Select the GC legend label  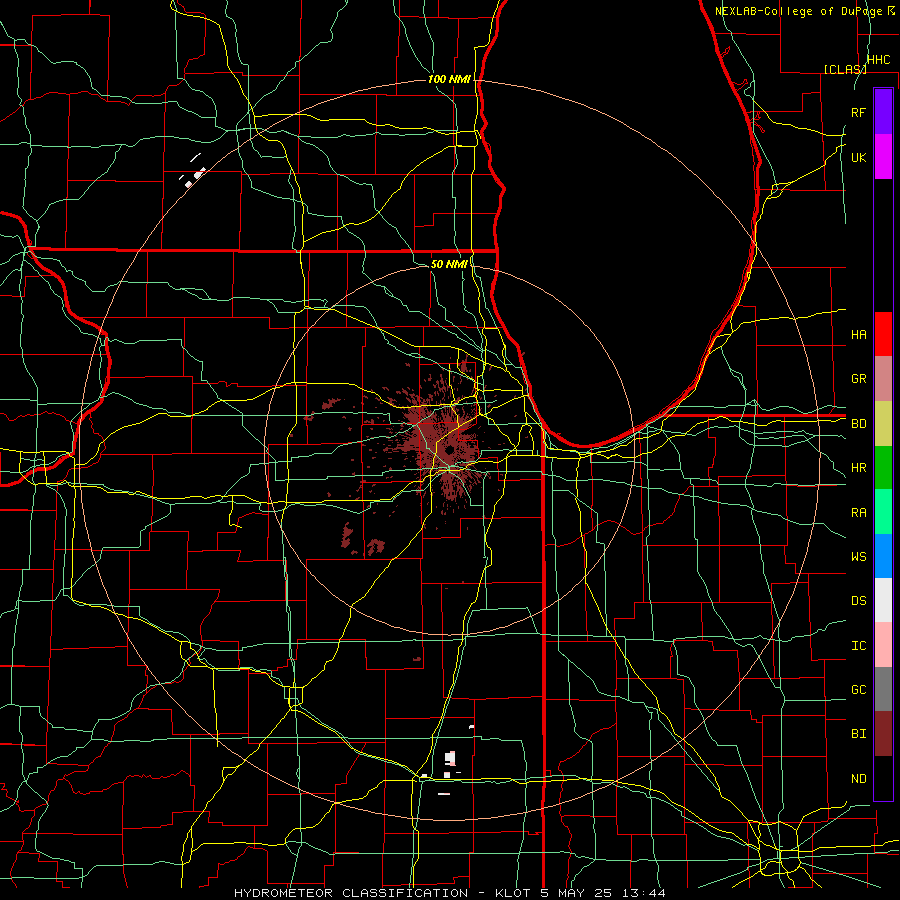pyautogui.click(x=858, y=690)
